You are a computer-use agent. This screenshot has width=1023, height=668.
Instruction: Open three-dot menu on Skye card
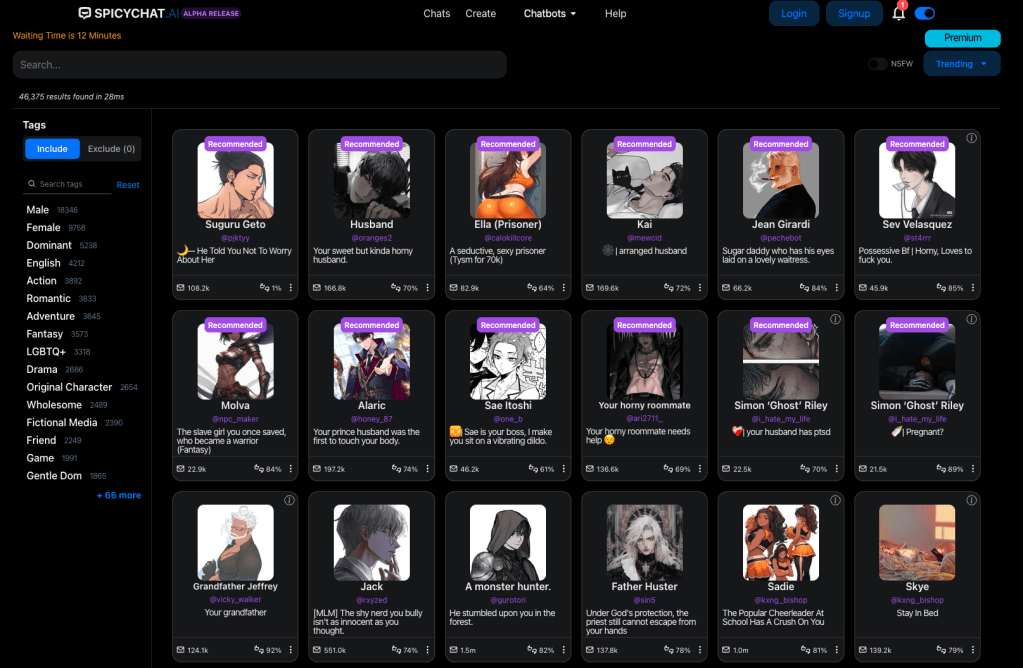pyautogui.click(x=973, y=651)
